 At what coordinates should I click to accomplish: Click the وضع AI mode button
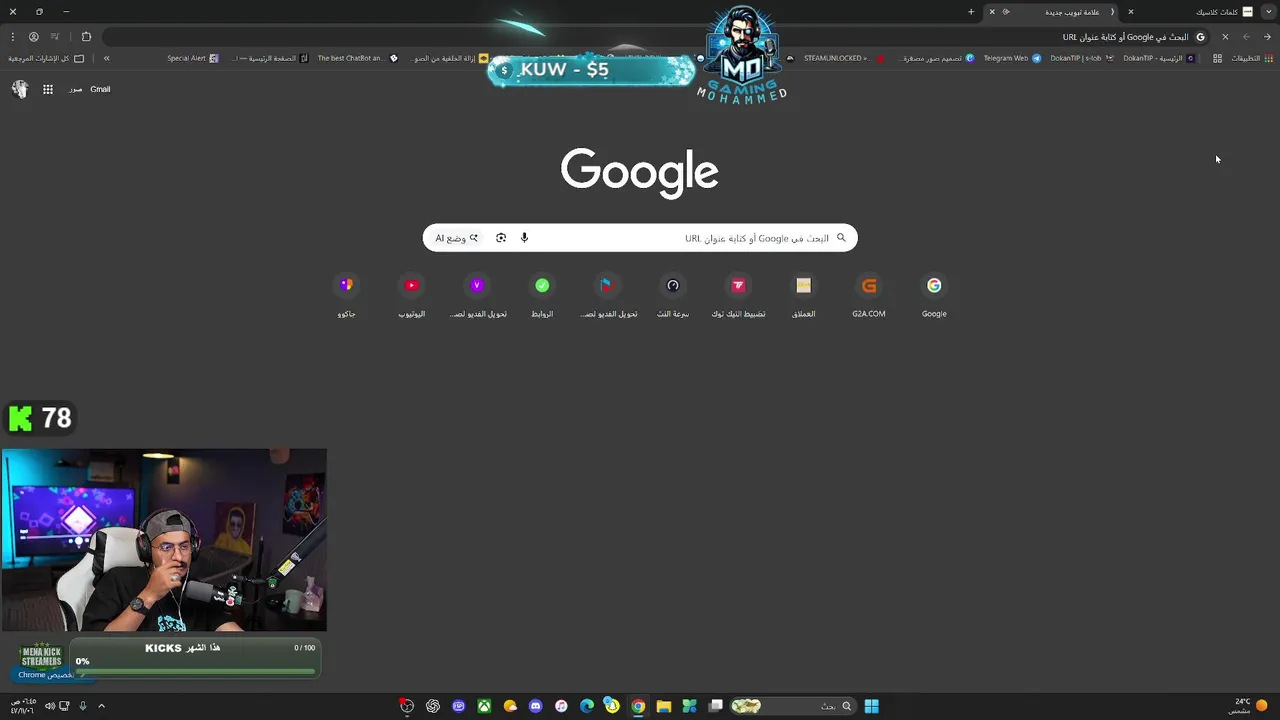point(457,238)
